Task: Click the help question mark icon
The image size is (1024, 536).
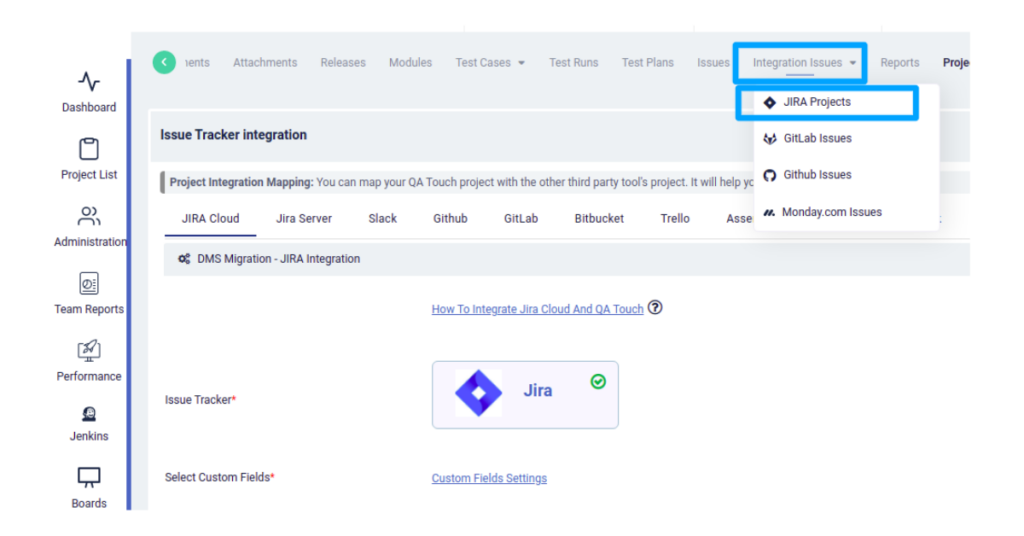Action: click(x=655, y=308)
